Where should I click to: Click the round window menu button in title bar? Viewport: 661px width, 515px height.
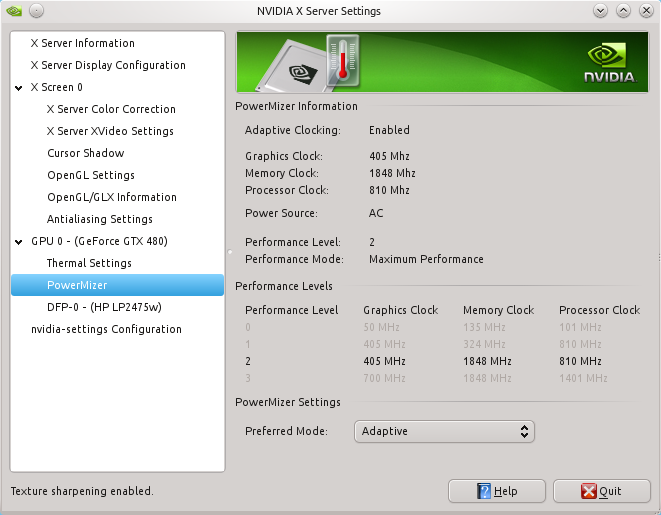click(37, 11)
